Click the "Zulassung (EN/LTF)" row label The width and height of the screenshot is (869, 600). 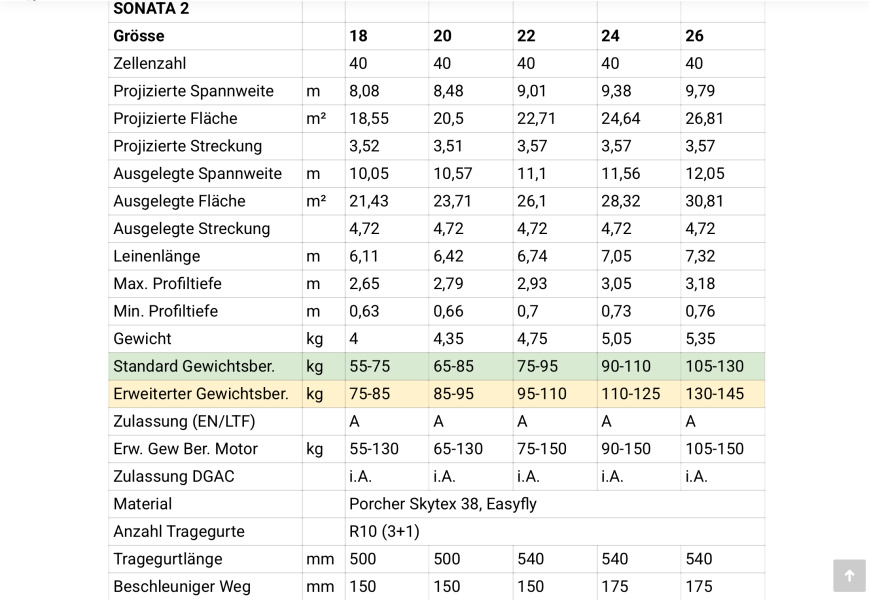coord(185,422)
